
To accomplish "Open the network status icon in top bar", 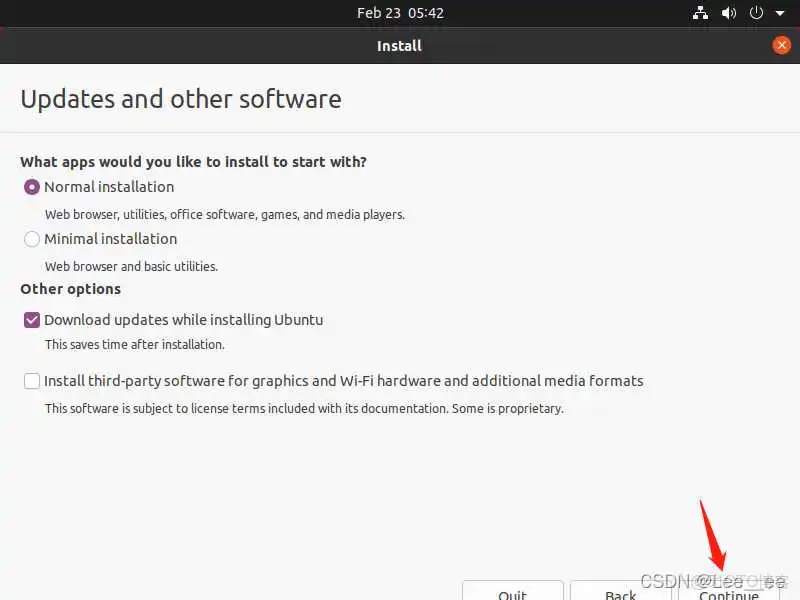I will click(700, 13).
